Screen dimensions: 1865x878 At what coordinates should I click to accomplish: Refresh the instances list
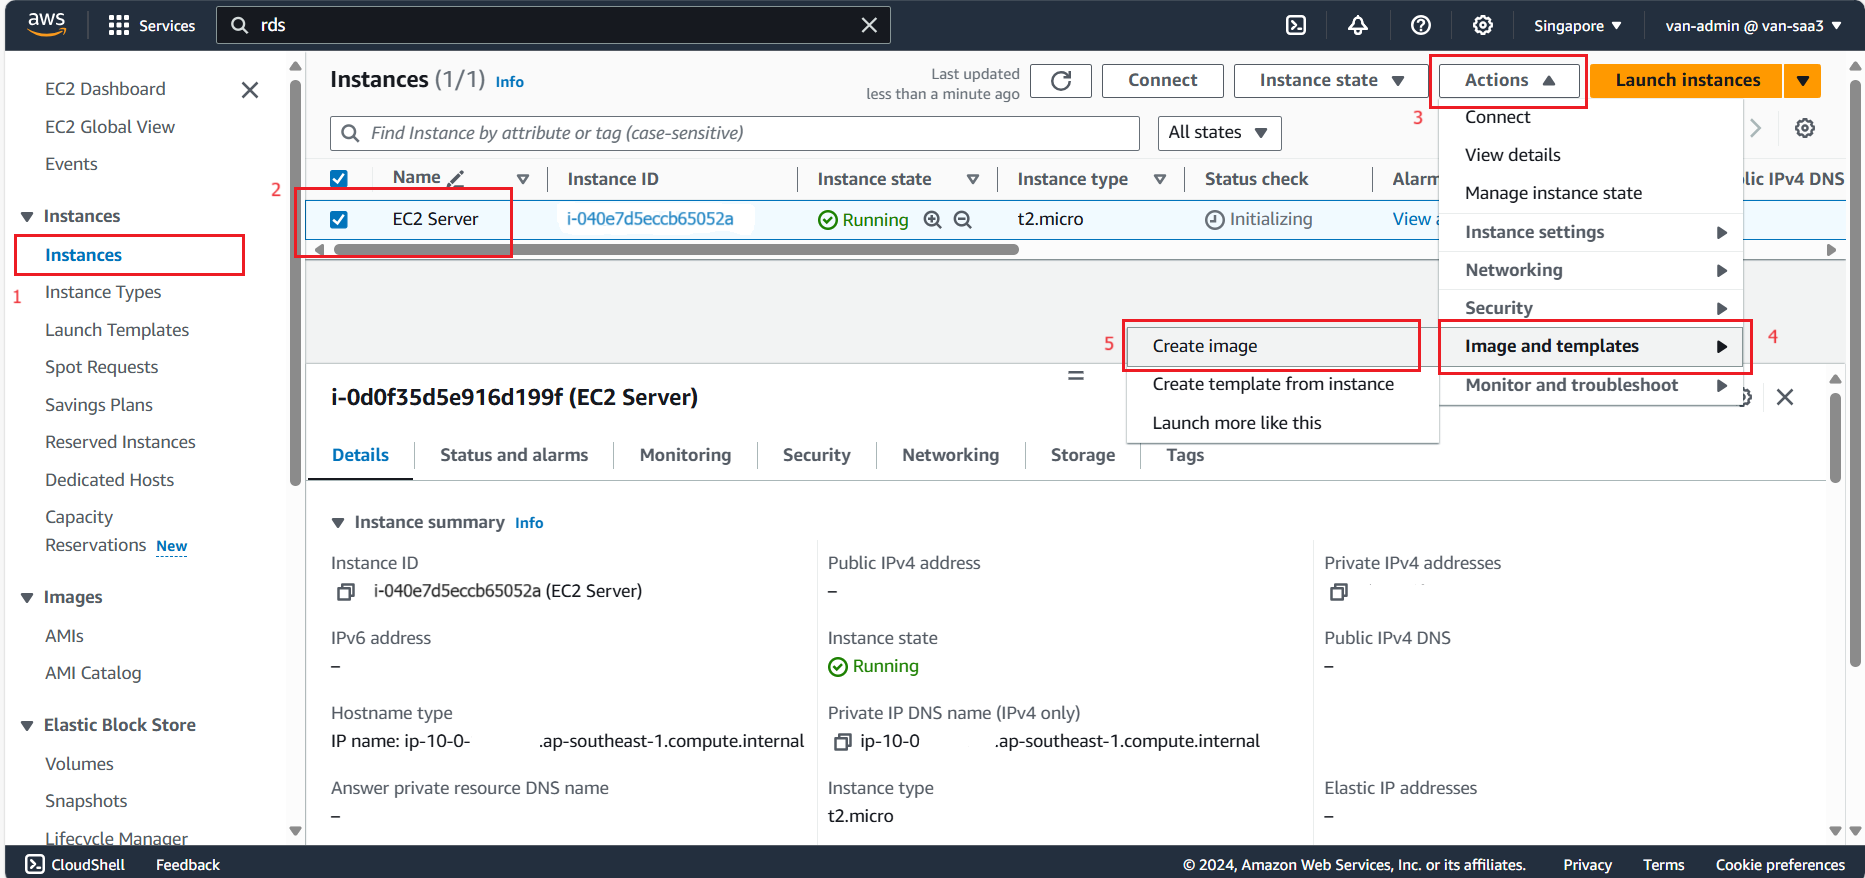click(x=1061, y=81)
